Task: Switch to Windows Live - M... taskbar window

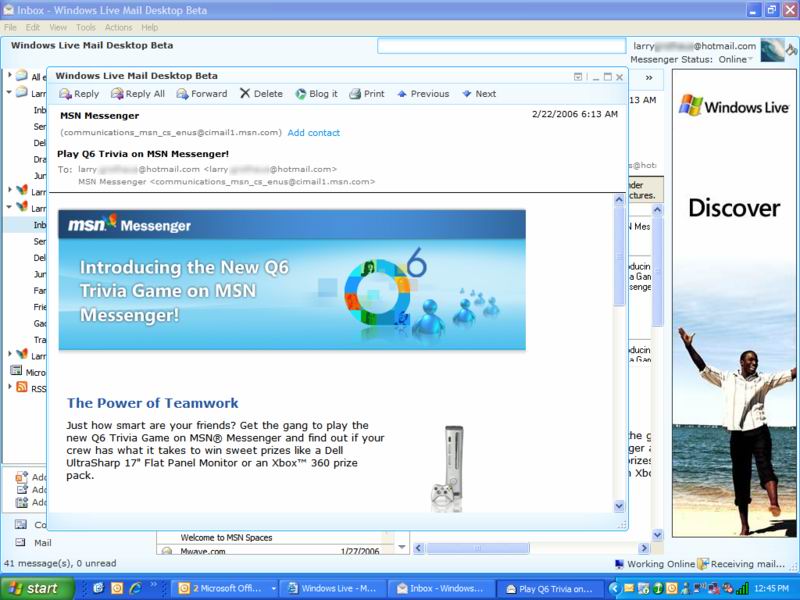Action: coord(333,588)
